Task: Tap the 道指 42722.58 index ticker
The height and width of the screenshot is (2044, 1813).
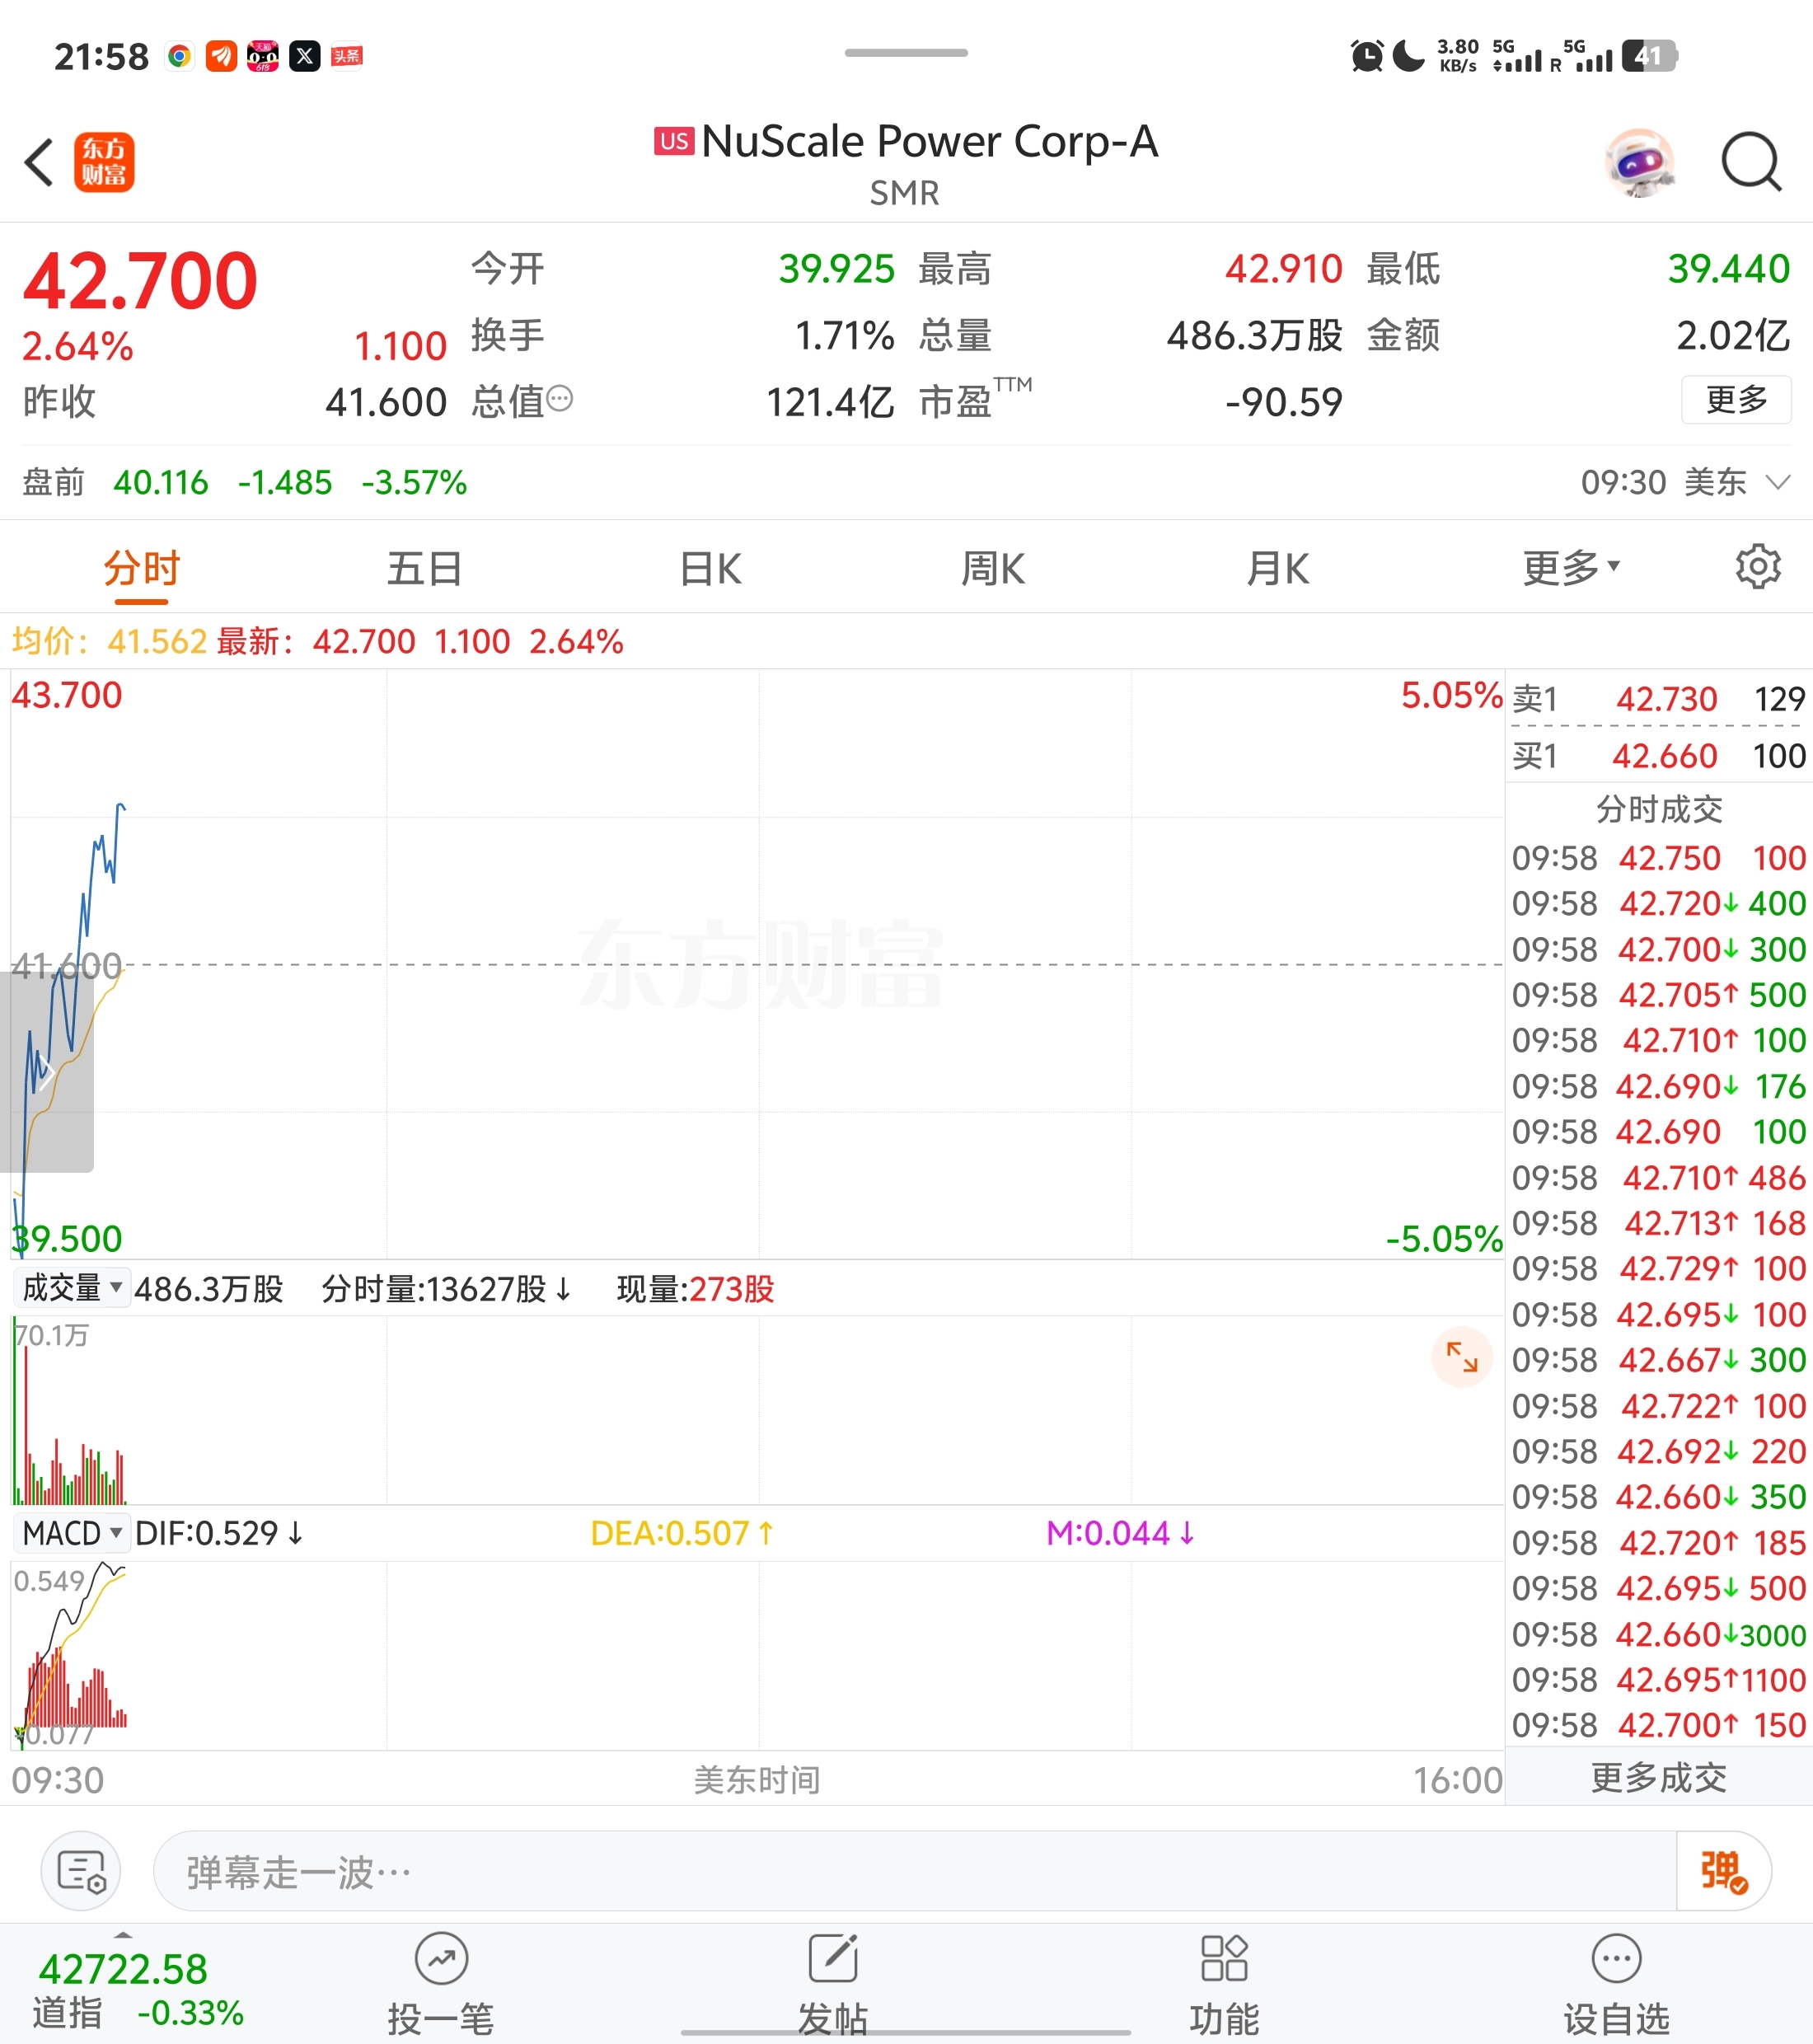Action: (x=138, y=1989)
